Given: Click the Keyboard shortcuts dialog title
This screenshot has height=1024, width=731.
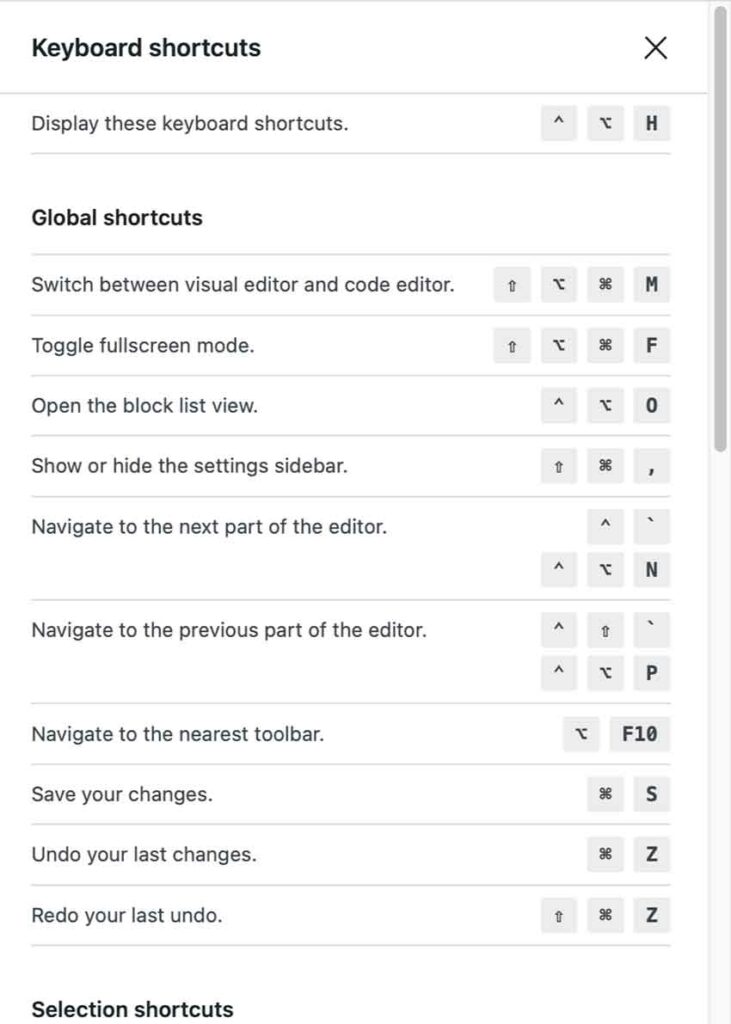Looking at the screenshot, I should pyautogui.click(x=146, y=48).
